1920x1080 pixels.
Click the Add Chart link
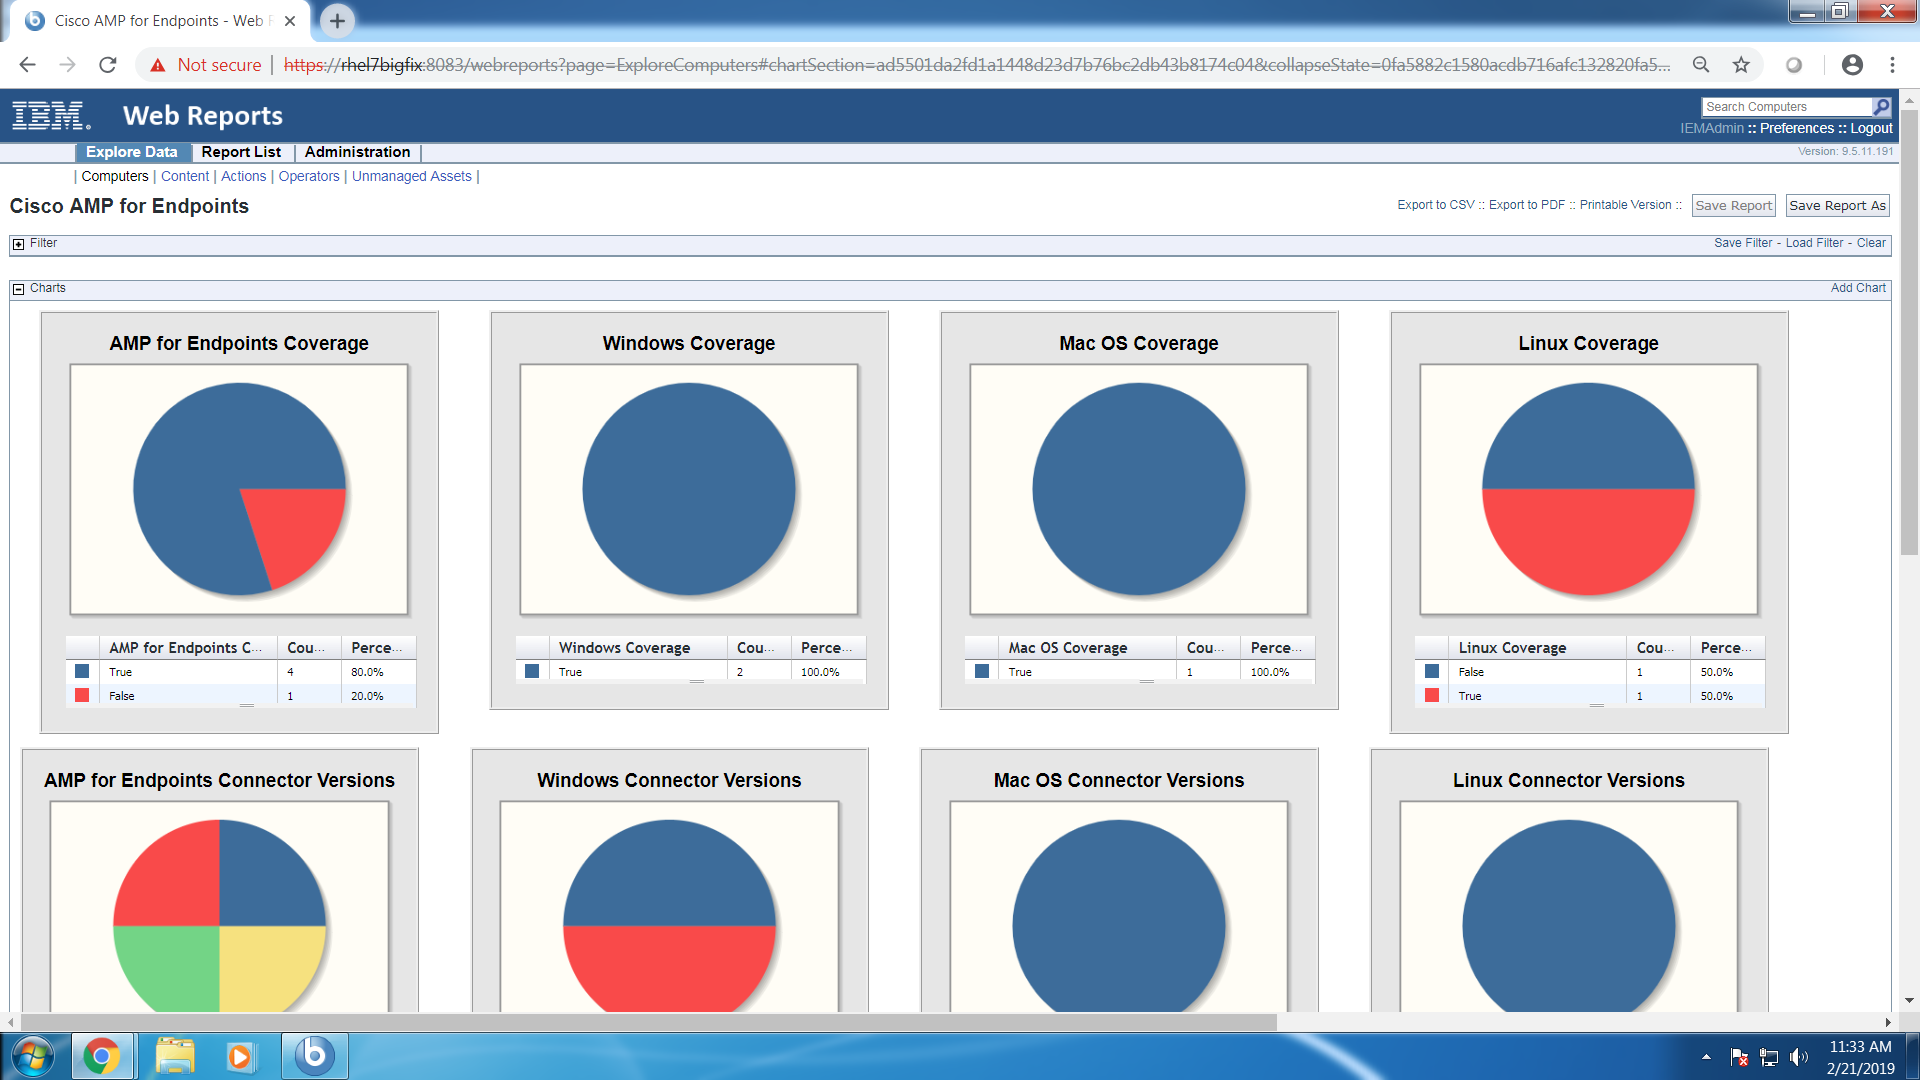click(x=1858, y=288)
